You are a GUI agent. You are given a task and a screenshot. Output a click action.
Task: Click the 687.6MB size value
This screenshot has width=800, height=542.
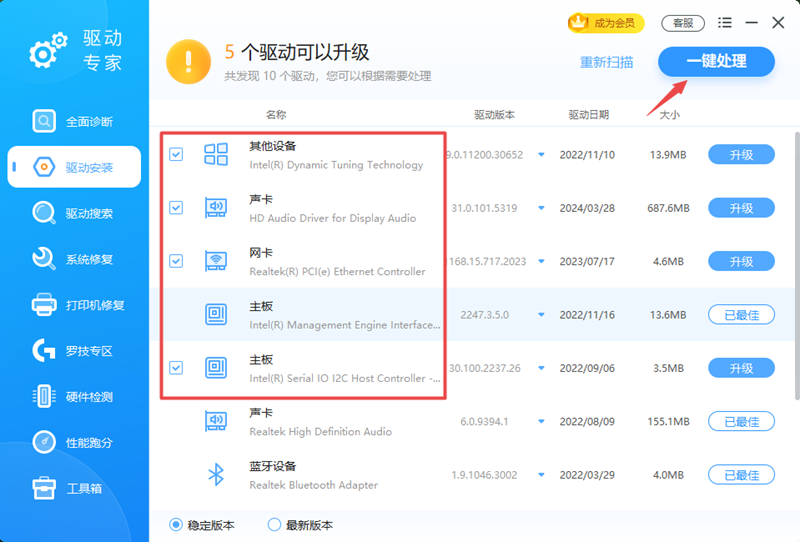(x=668, y=208)
